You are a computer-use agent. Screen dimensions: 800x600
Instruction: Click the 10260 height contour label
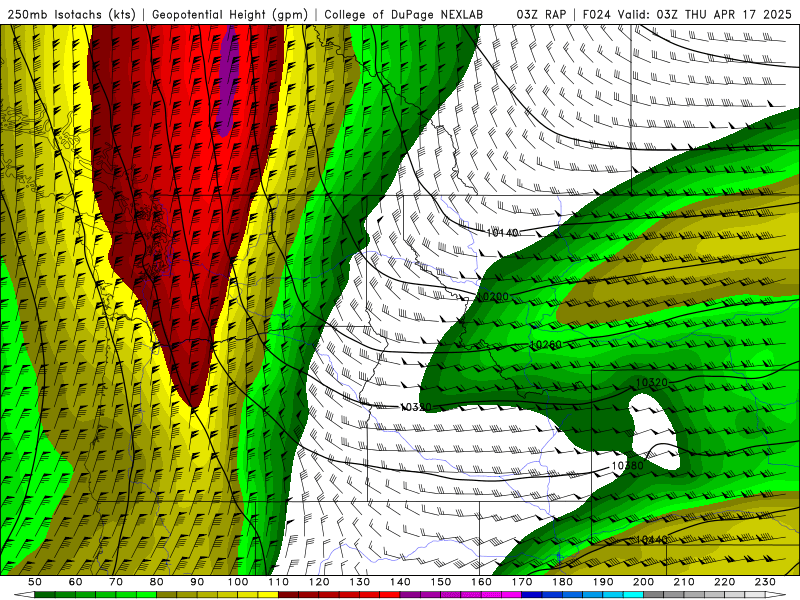point(545,345)
